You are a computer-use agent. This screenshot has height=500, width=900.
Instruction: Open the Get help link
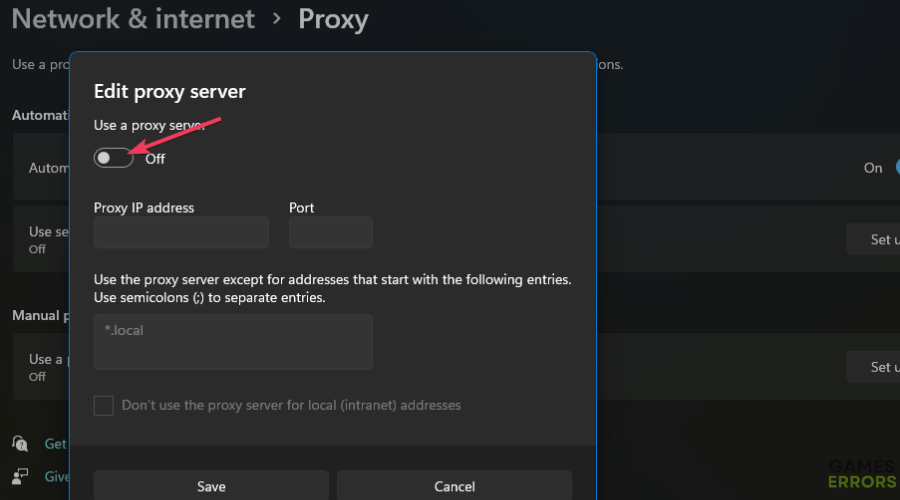tap(56, 444)
